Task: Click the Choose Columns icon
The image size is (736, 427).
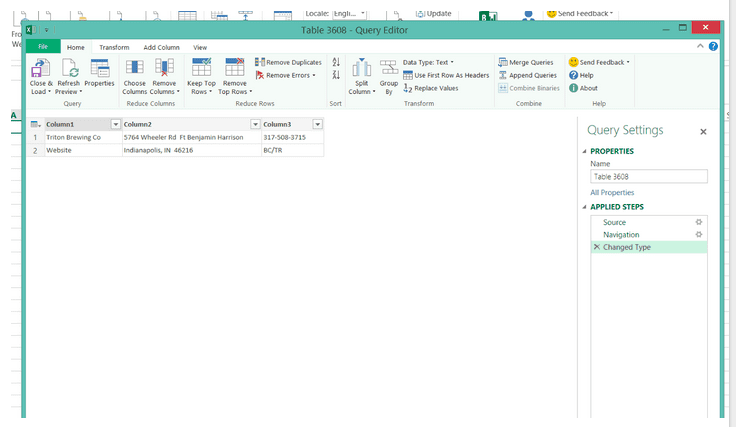Action: pos(135,69)
